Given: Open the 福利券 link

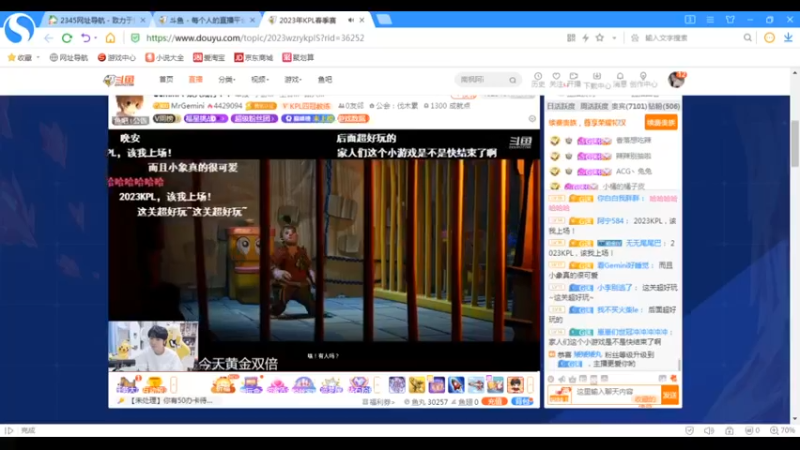Looking at the screenshot, I should (379, 402).
